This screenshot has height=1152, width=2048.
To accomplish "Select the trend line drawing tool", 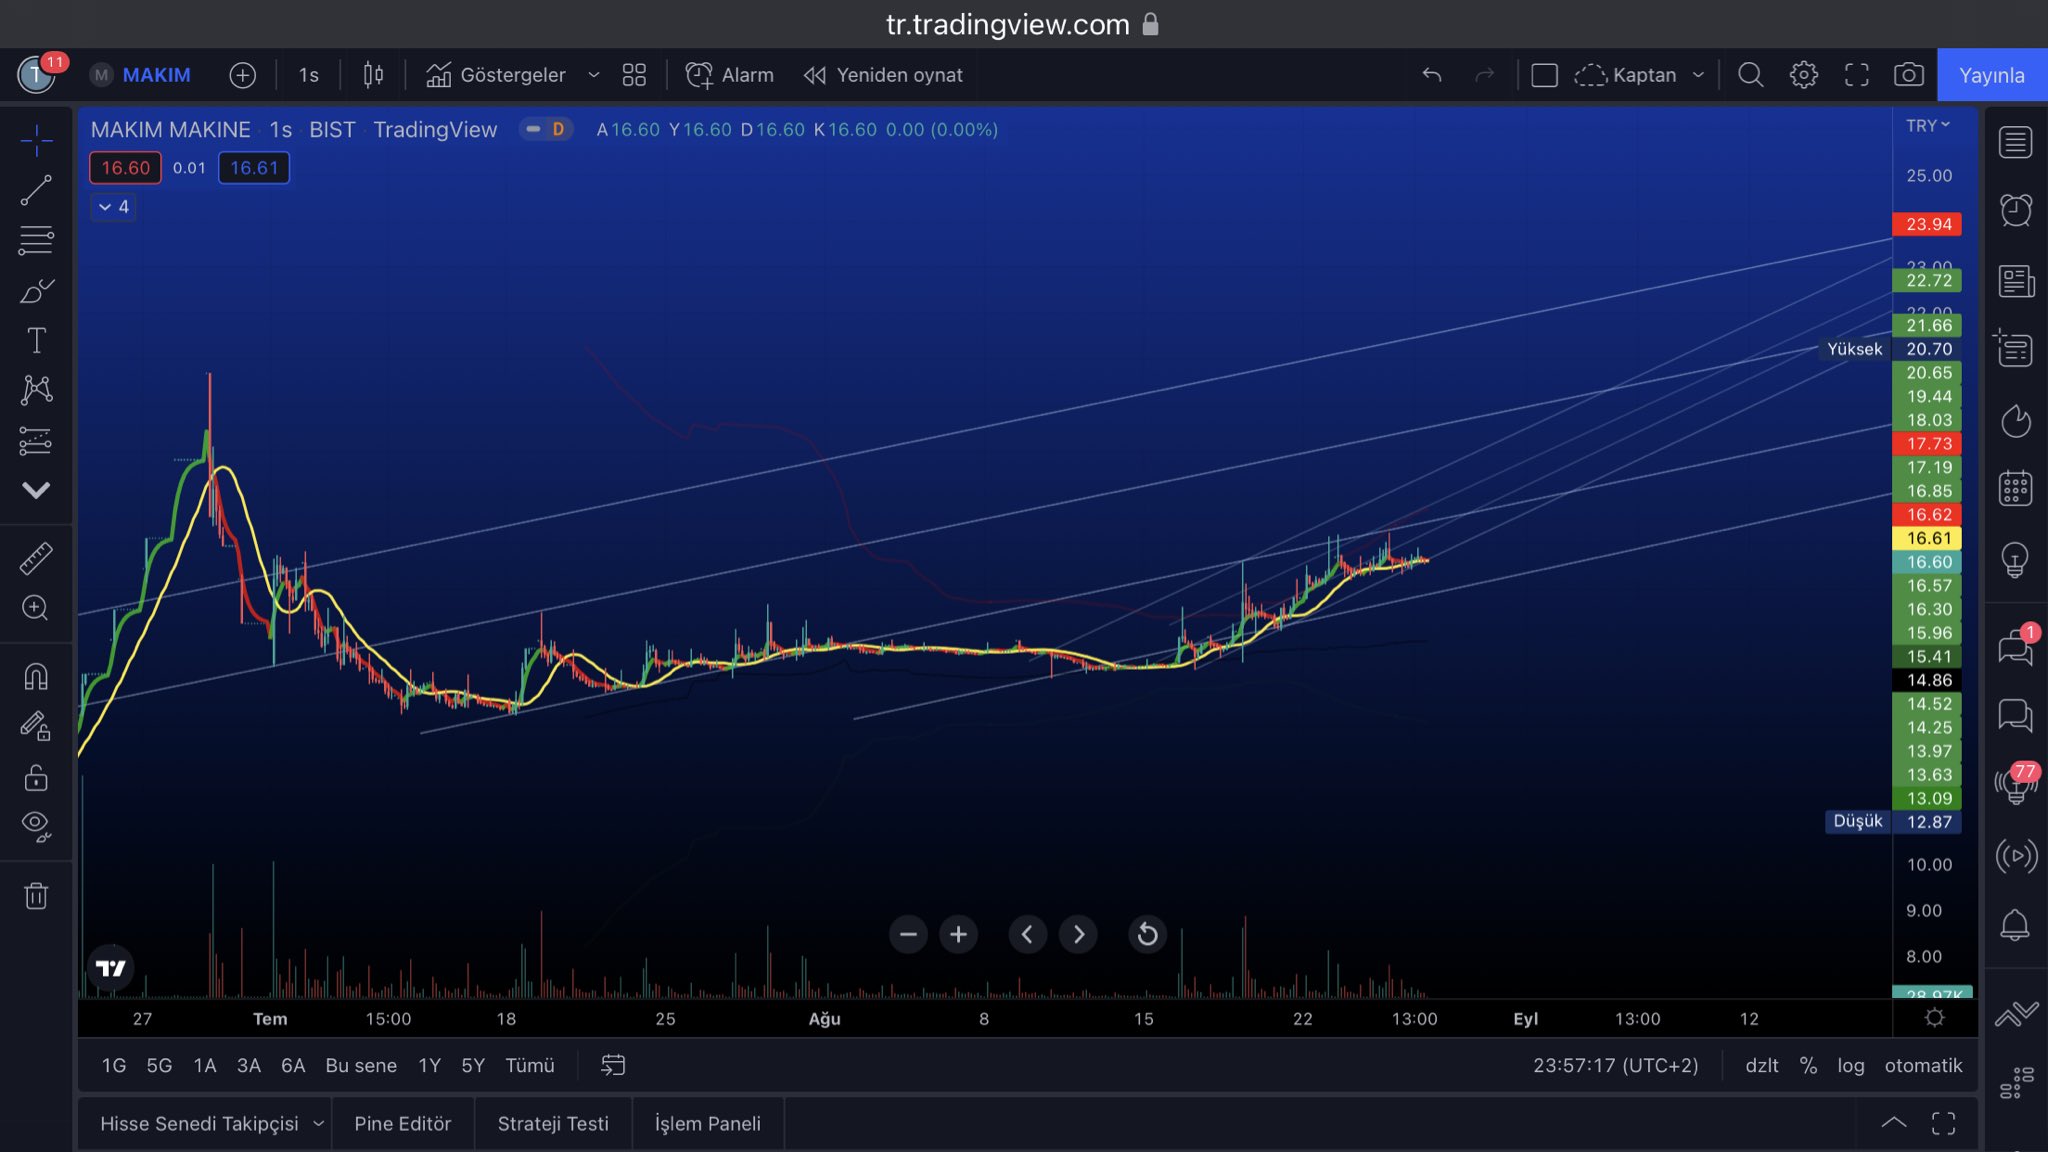I will [x=36, y=190].
